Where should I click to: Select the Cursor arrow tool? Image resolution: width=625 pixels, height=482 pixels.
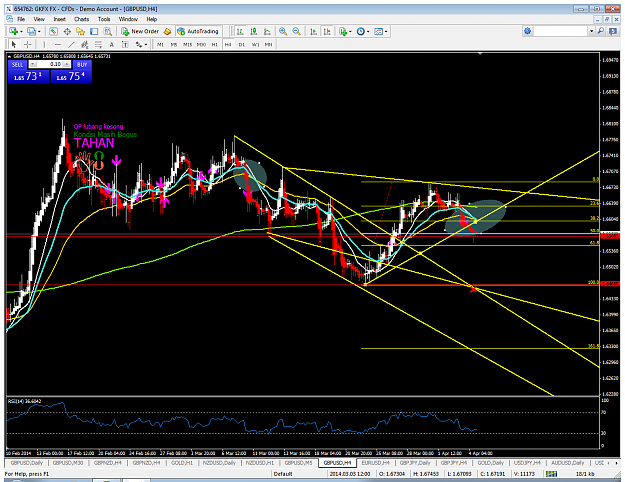pyautogui.click(x=14, y=44)
